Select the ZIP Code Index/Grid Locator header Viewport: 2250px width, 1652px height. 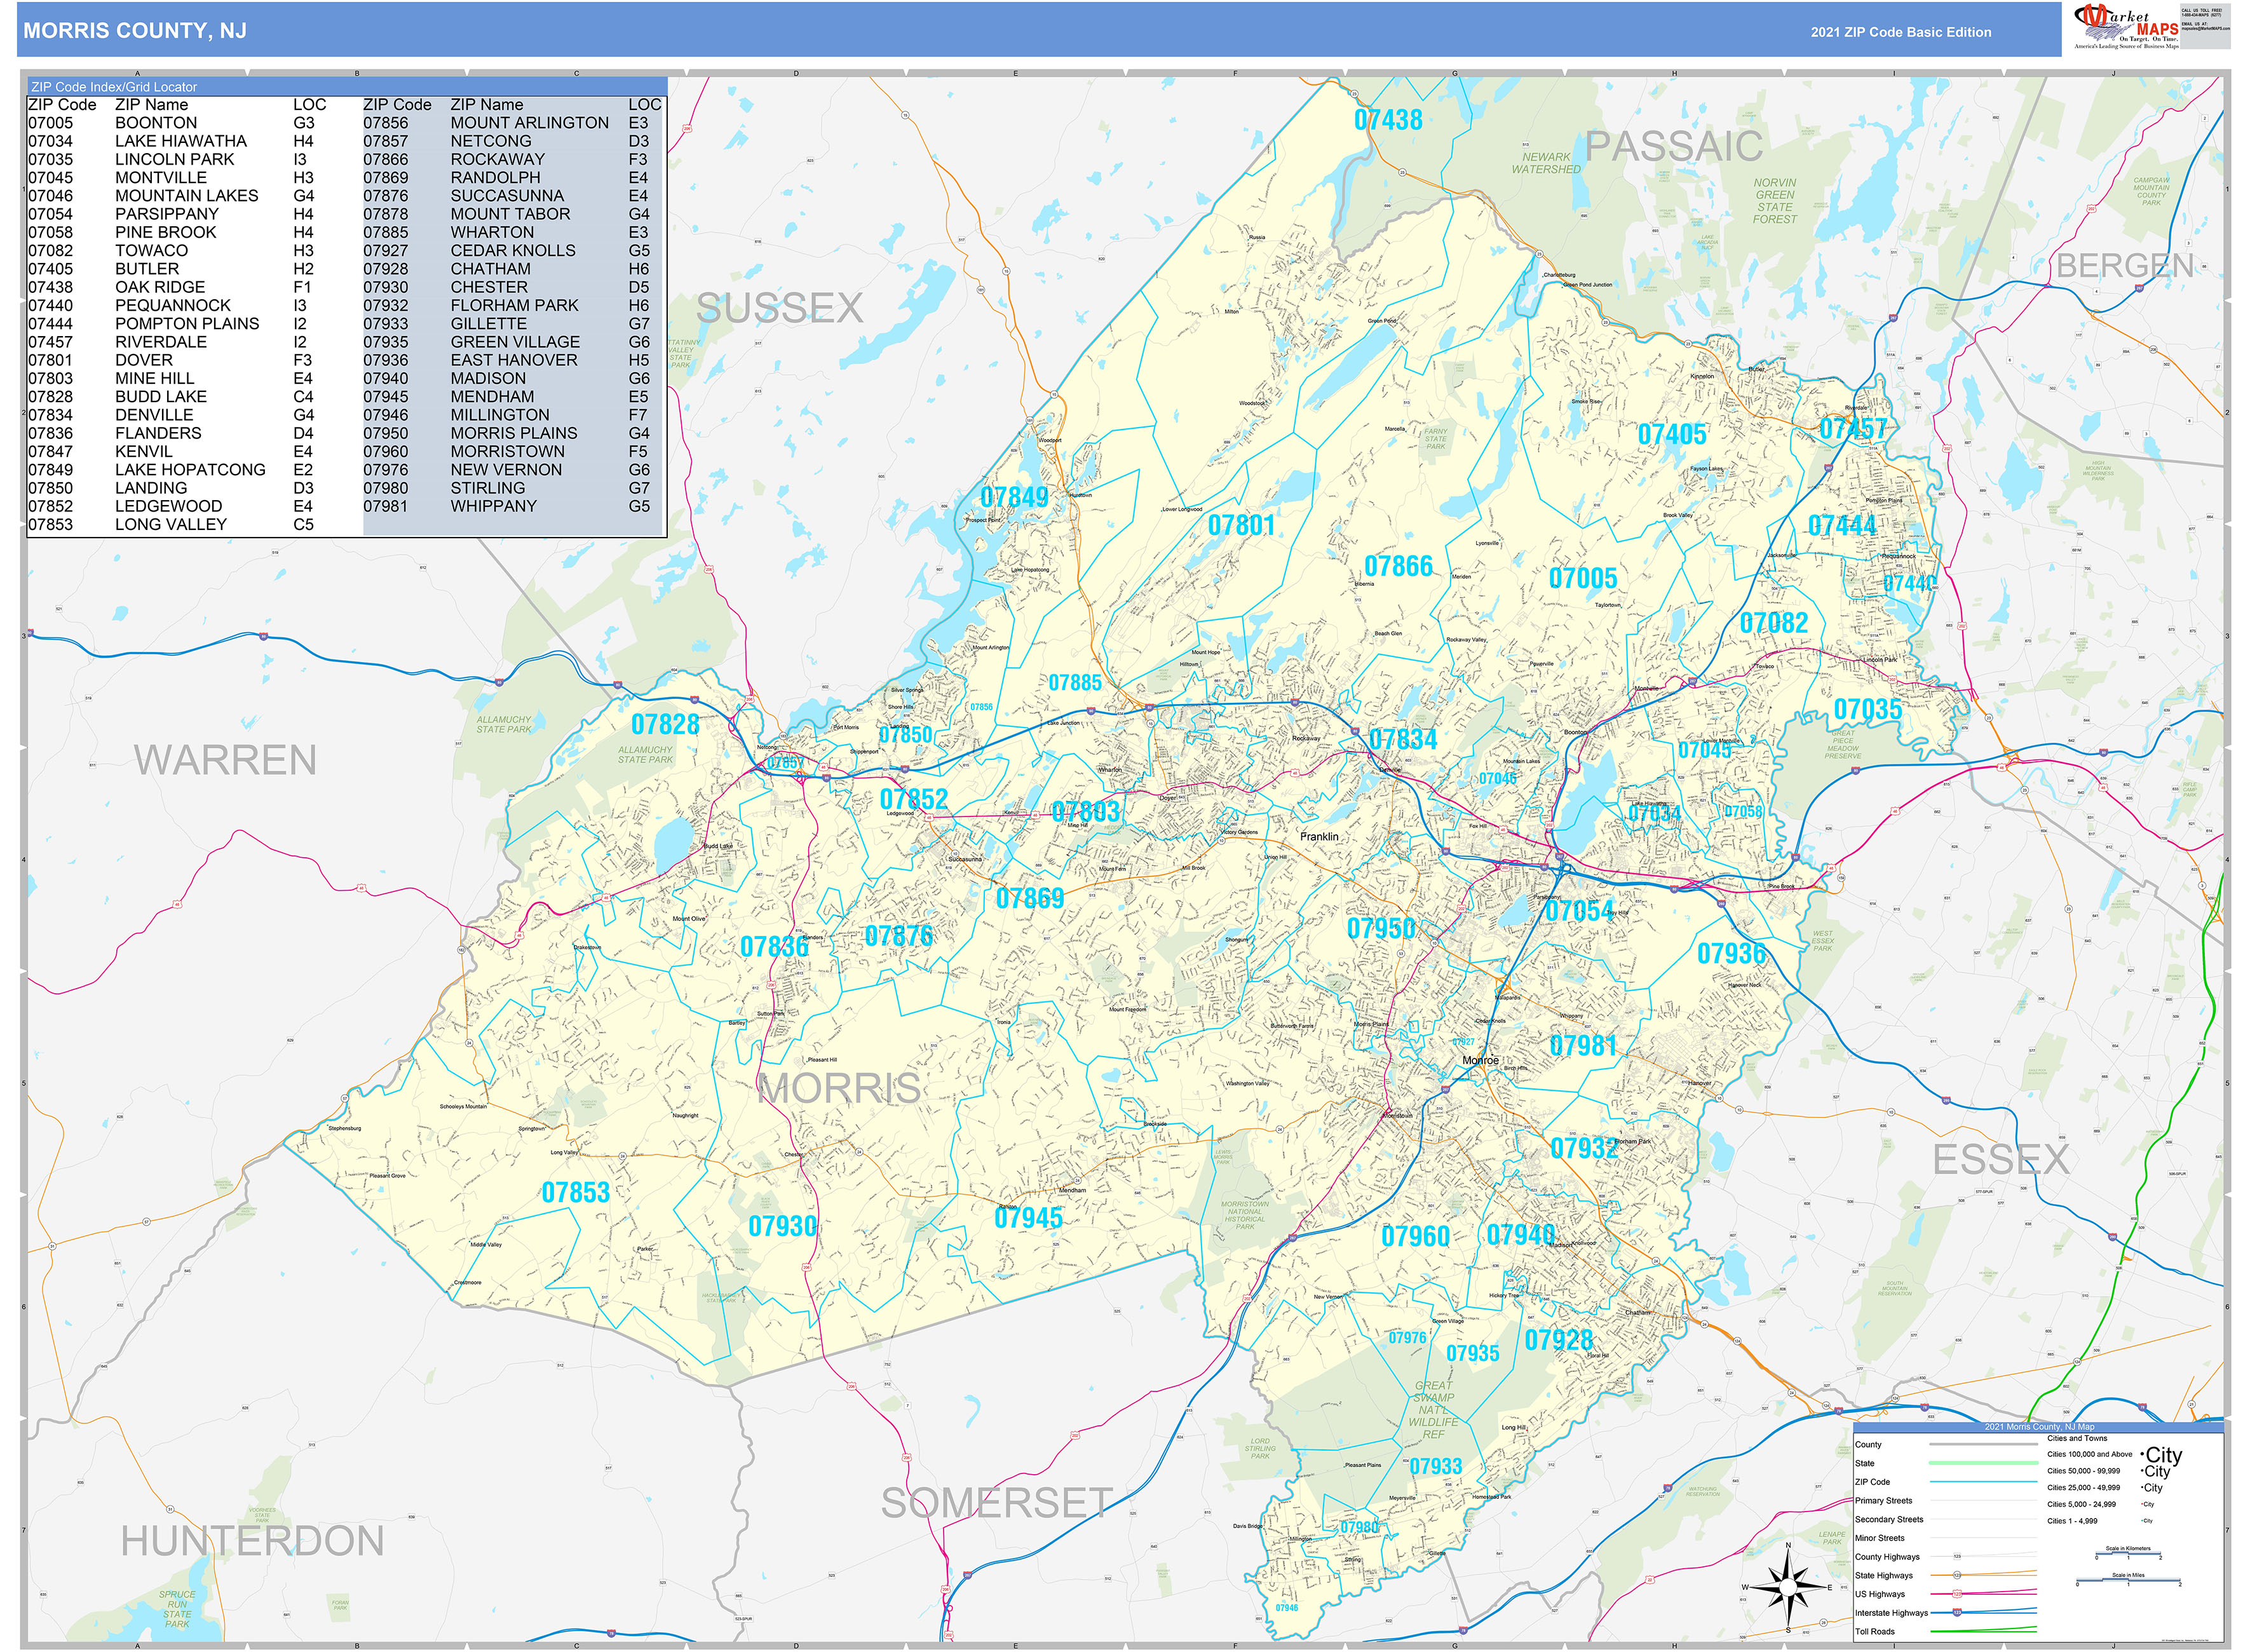click(113, 87)
